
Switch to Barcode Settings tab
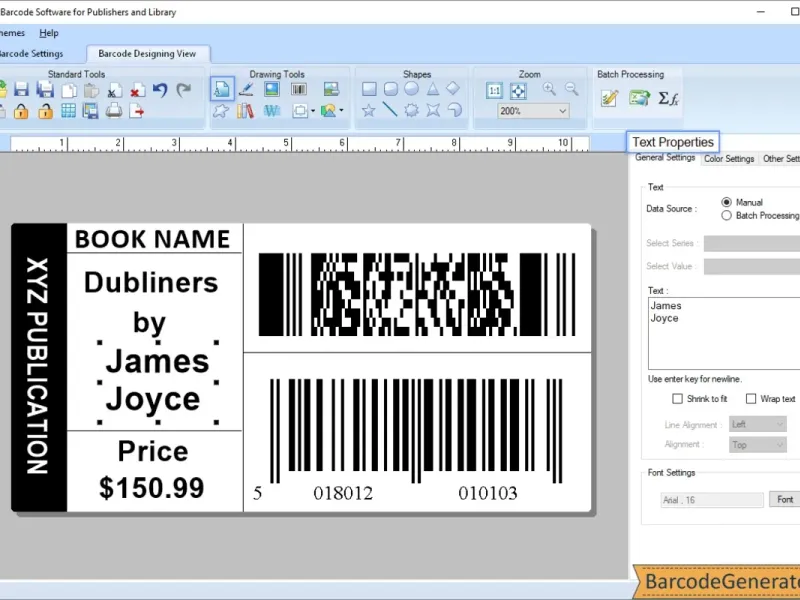click(31, 54)
